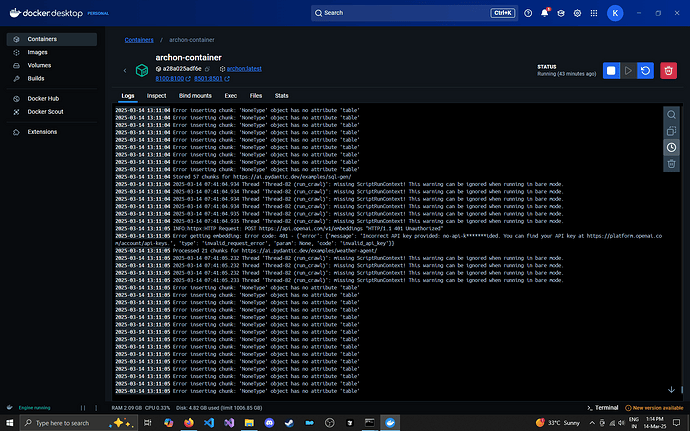Open Volumes in the sidebar
690x431 pixels.
[52, 66]
